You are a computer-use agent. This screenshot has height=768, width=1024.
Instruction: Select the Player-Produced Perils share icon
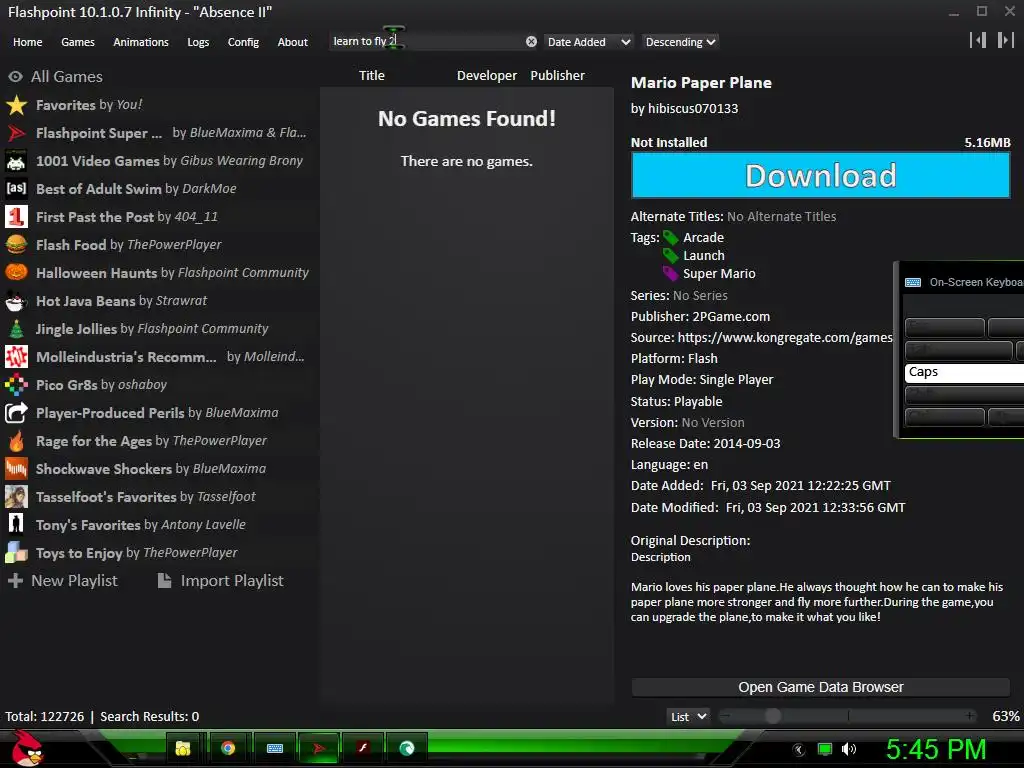click(x=16, y=413)
